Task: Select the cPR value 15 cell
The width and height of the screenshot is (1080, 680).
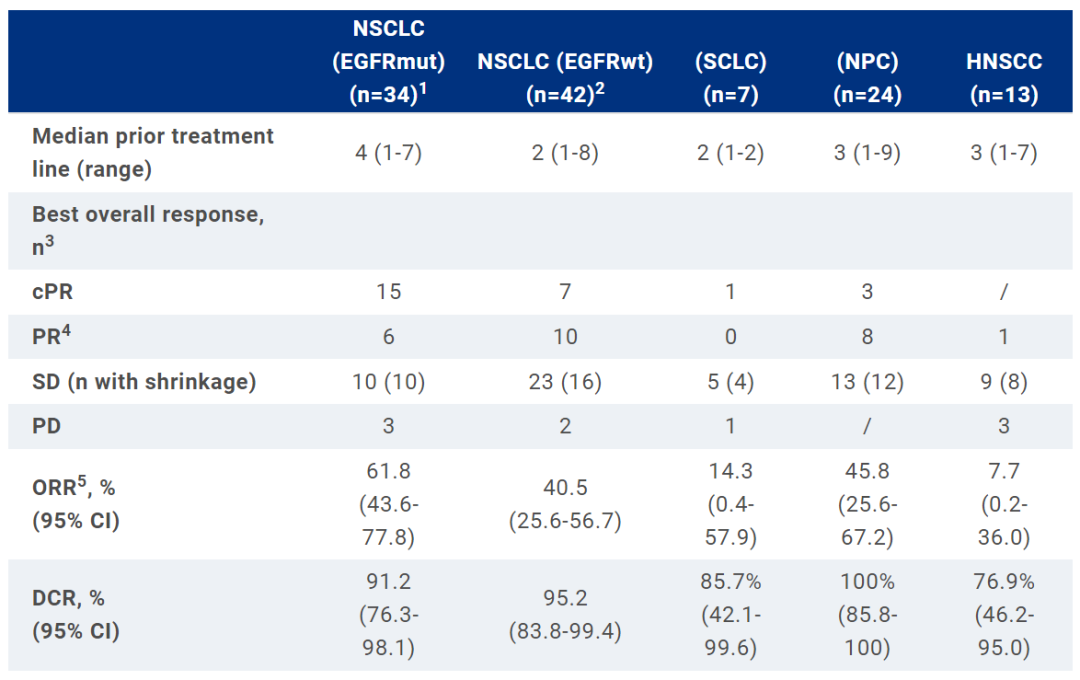Action: click(x=388, y=291)
